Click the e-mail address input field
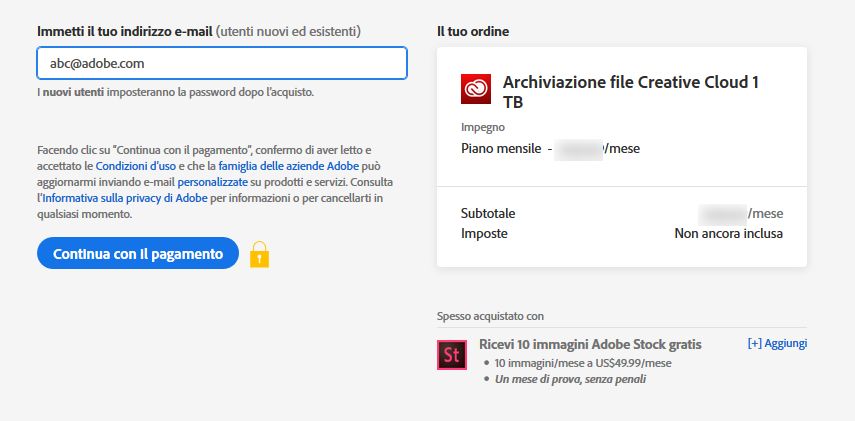 click(222, 63)
